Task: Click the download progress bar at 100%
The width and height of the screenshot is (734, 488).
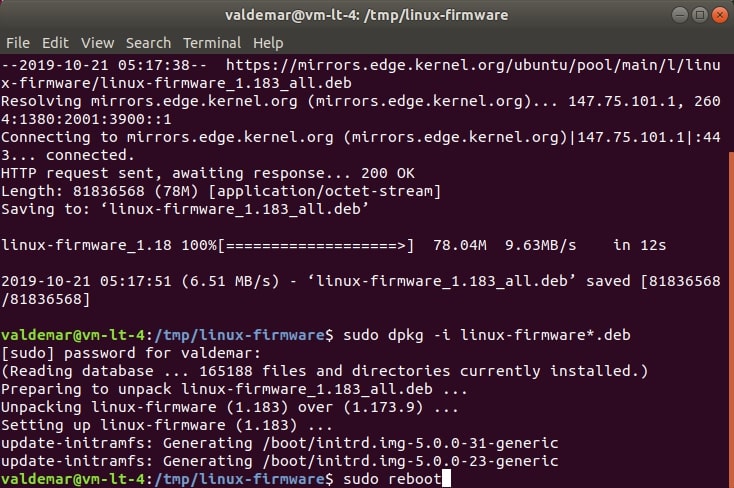Action: (x=316, y=245)
